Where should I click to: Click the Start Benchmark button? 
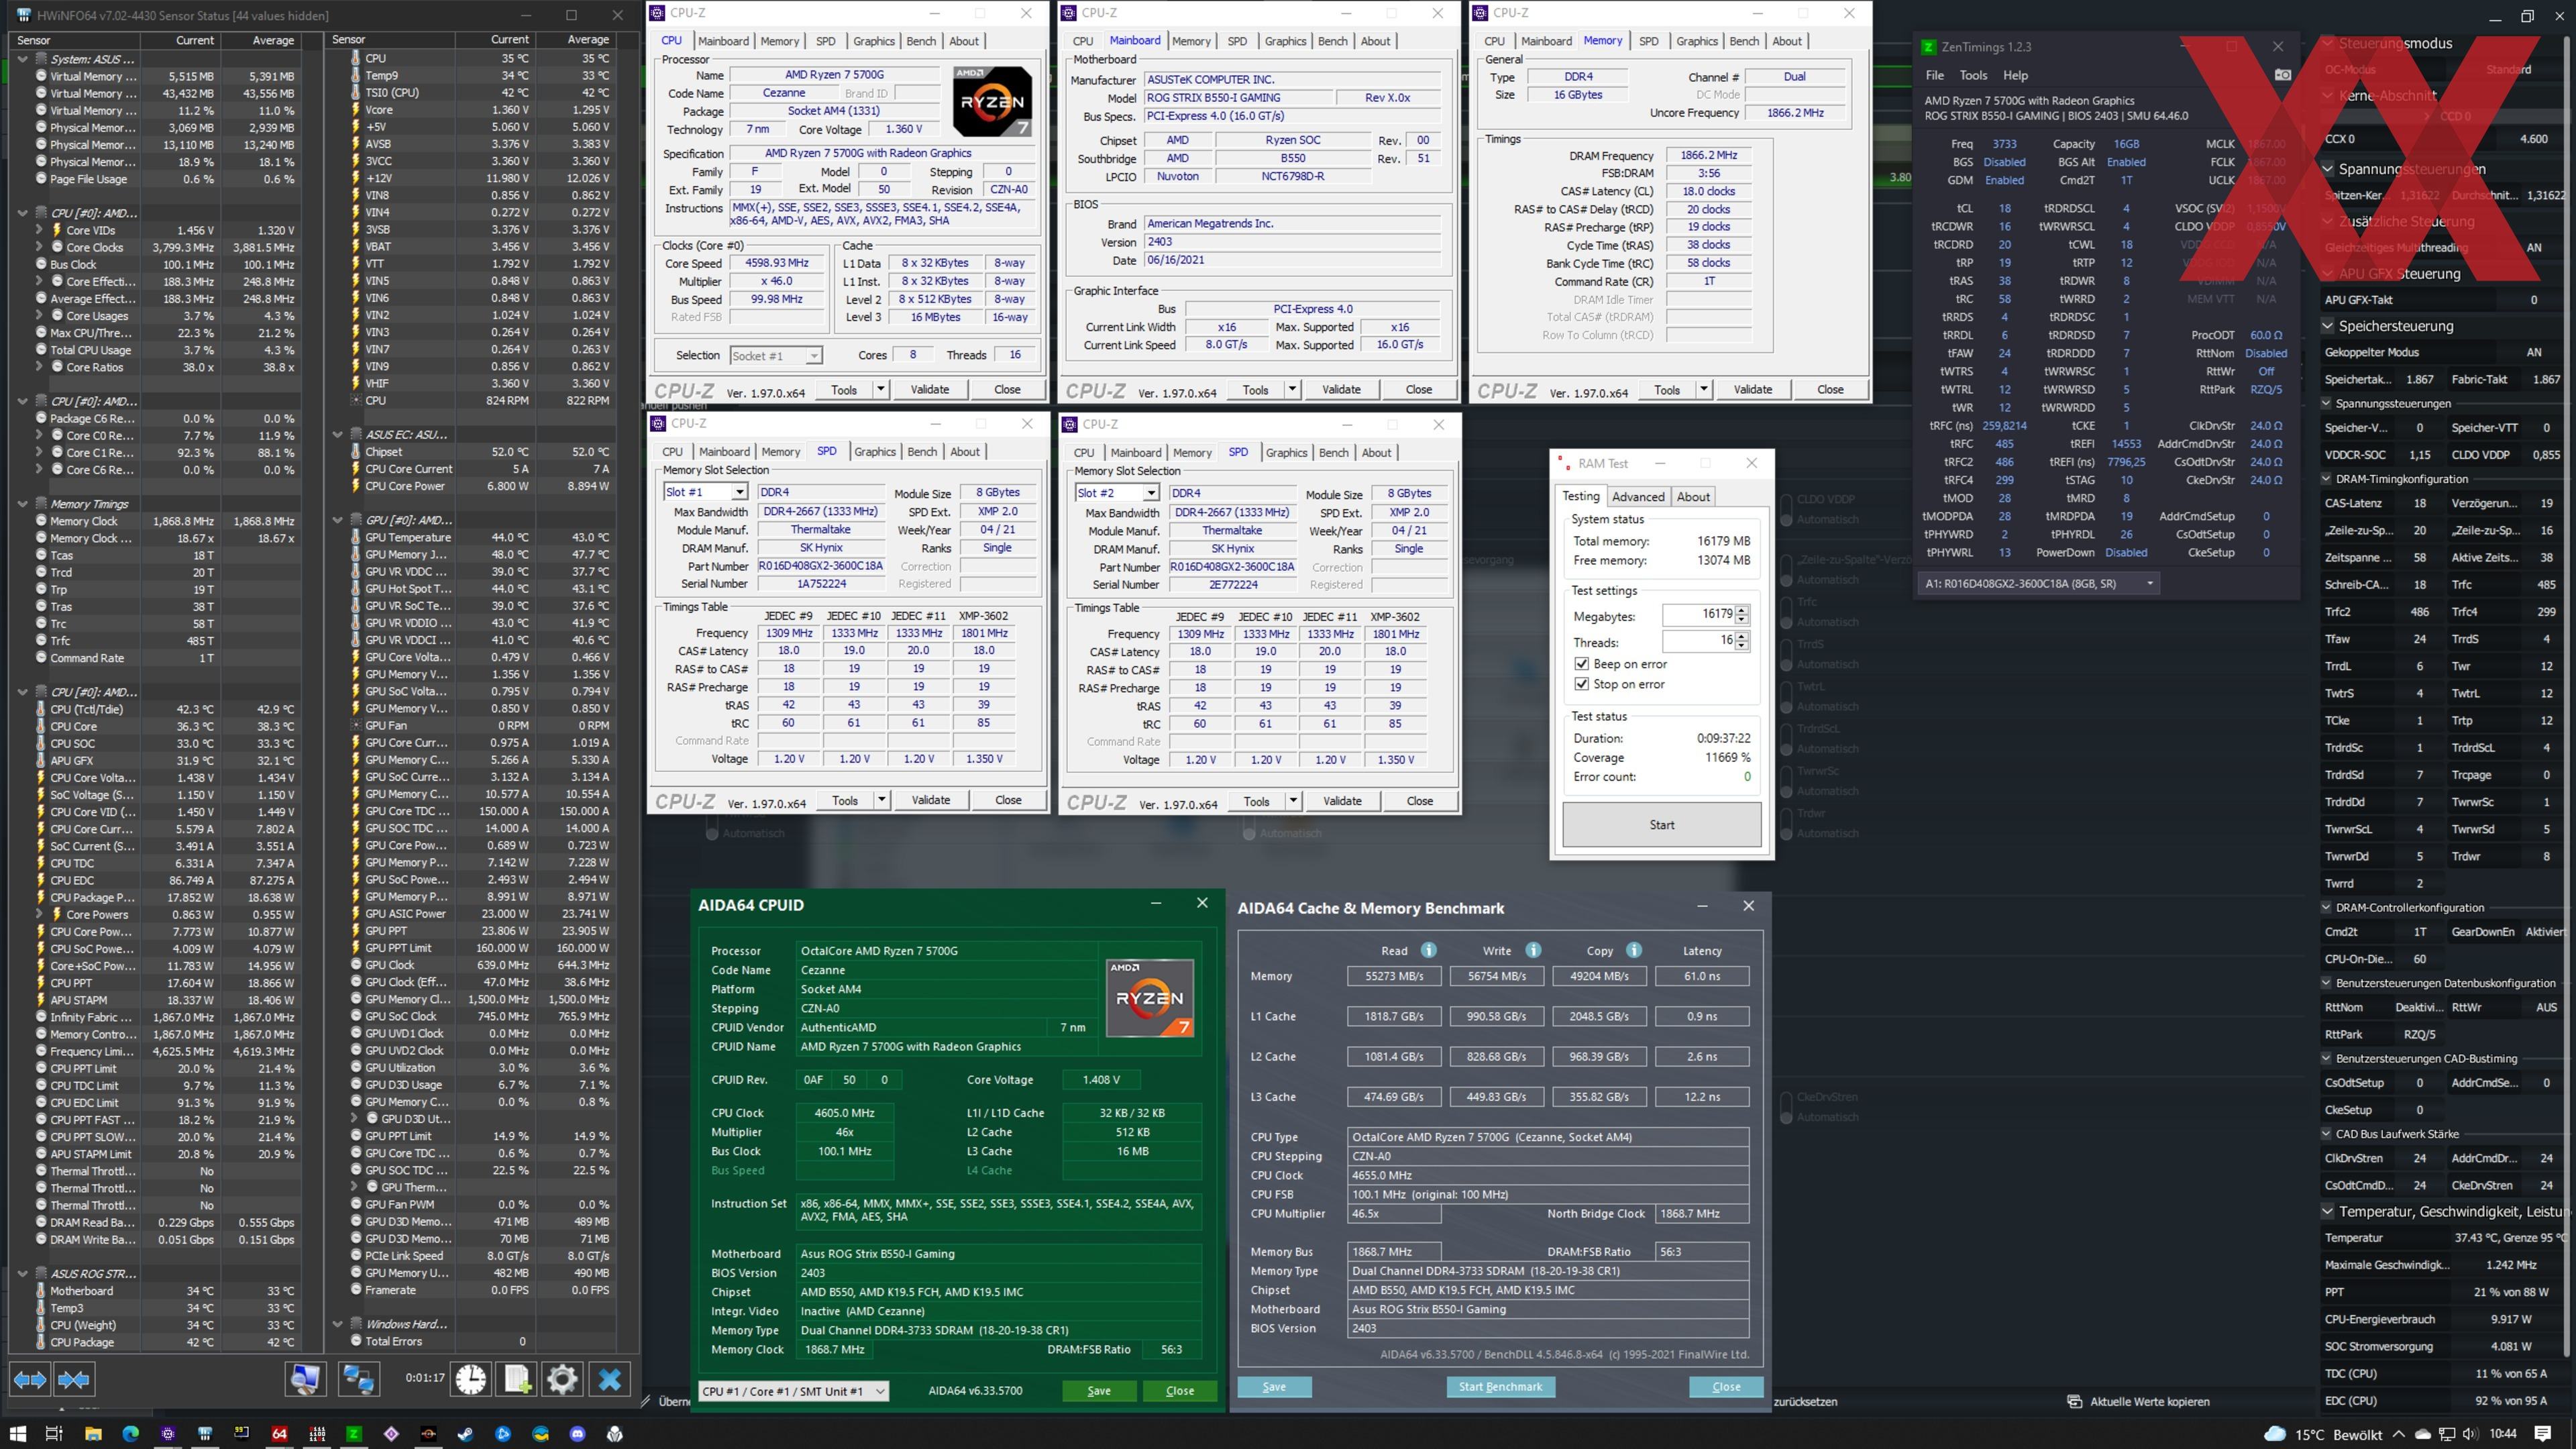(1500, 1387)
